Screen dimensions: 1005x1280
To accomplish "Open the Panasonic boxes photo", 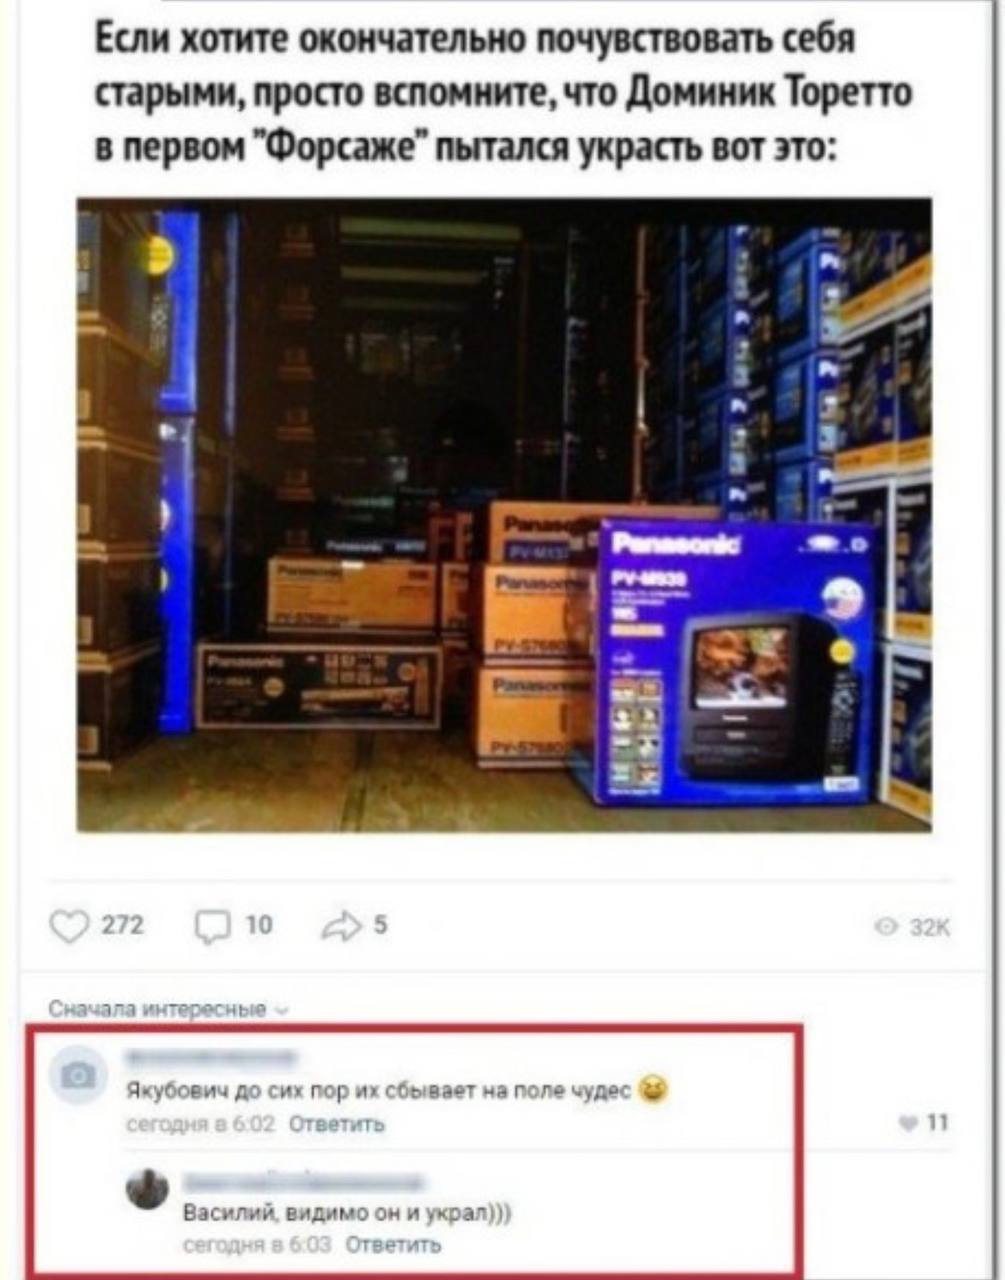I will click(x=504, y=515).
